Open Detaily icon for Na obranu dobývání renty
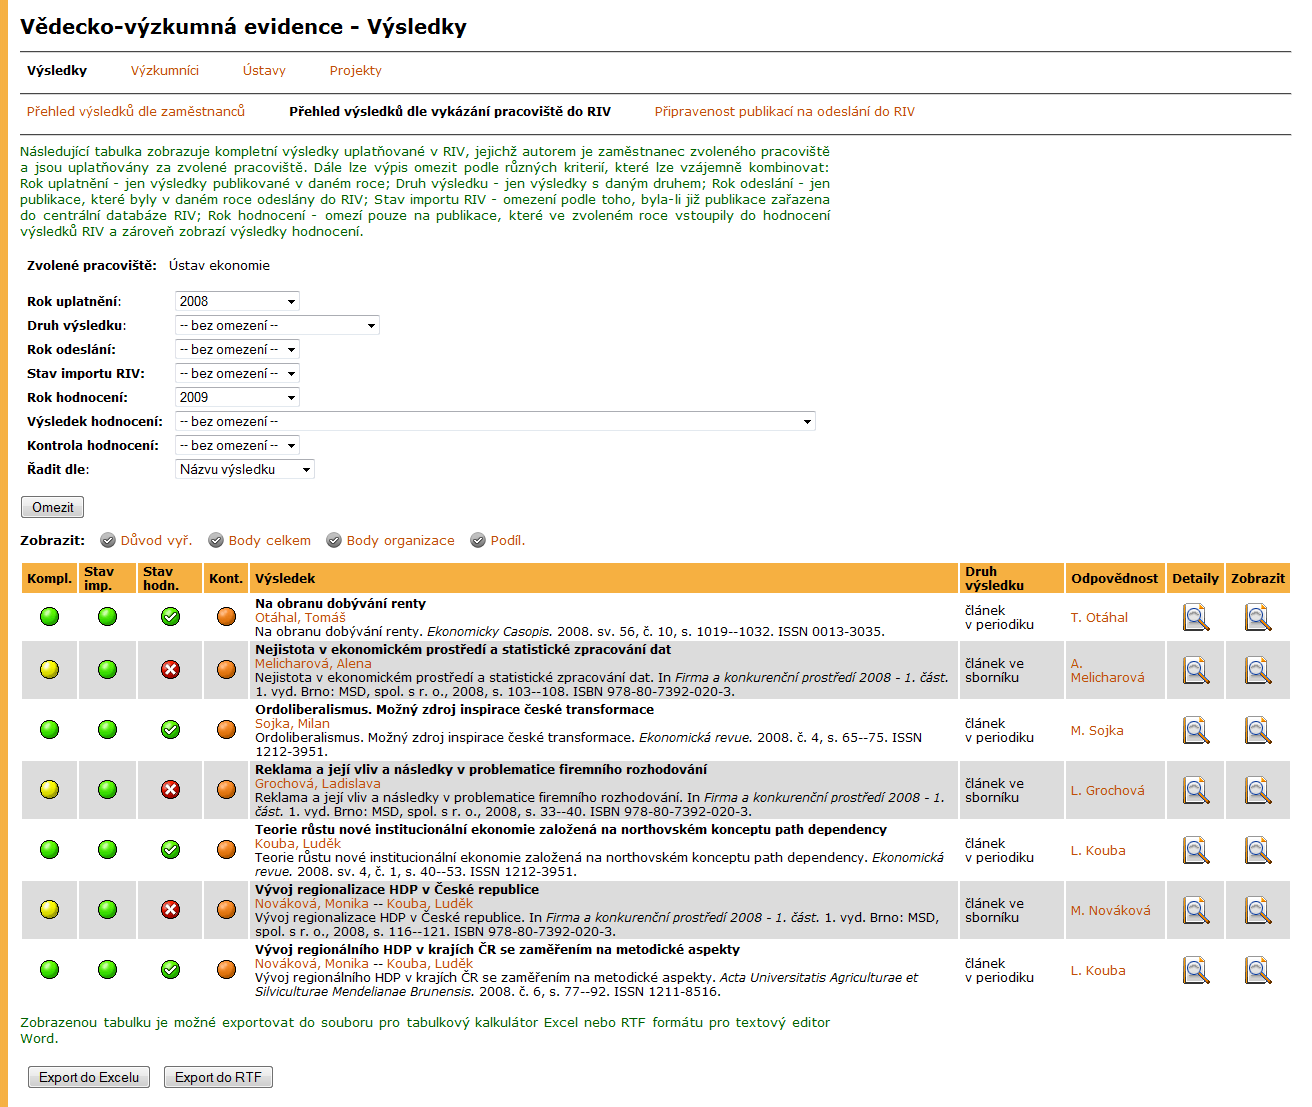The height and width of the screenshot is (1107, 1312). 1196,617
